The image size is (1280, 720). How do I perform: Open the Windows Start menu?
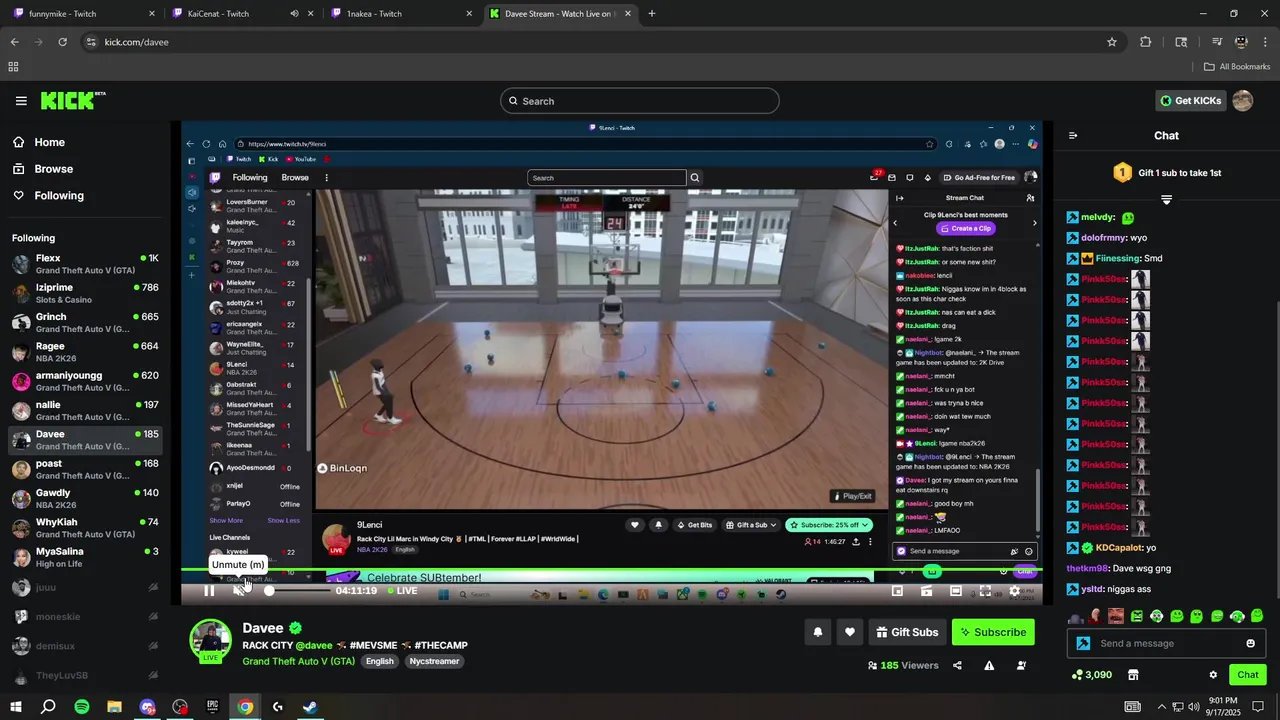click(15, 707)
